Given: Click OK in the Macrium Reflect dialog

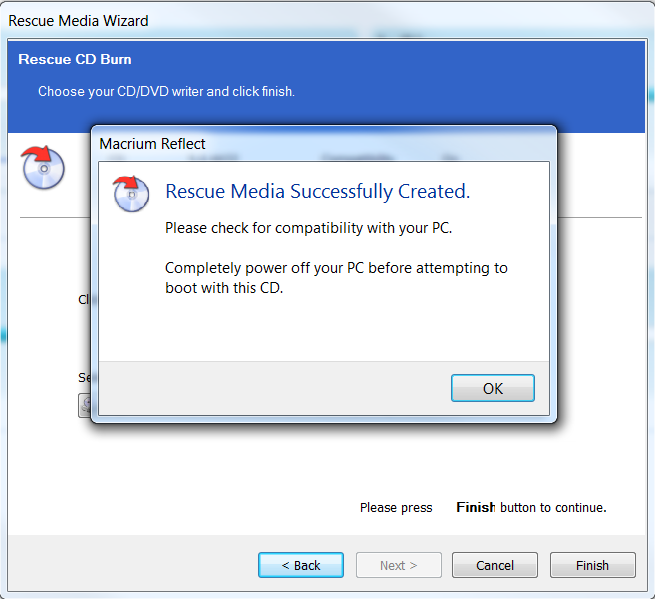Looking at the screenshot, I should pyautogui.click(x=492, y=388).
